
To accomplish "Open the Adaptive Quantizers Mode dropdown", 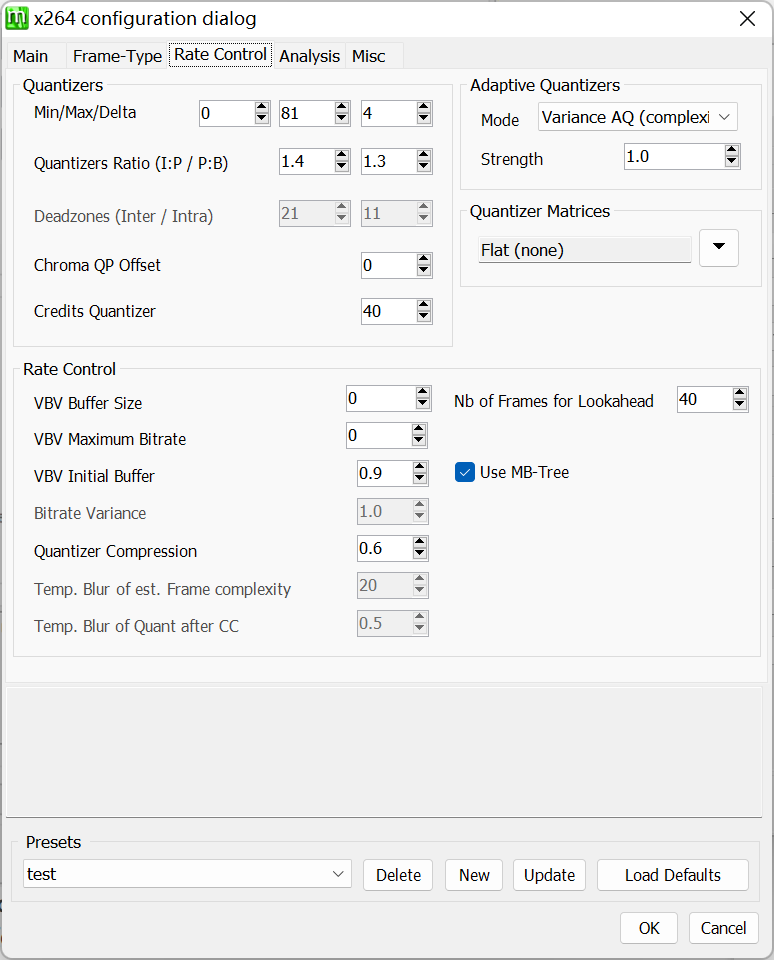I will (x=637, y=118).
